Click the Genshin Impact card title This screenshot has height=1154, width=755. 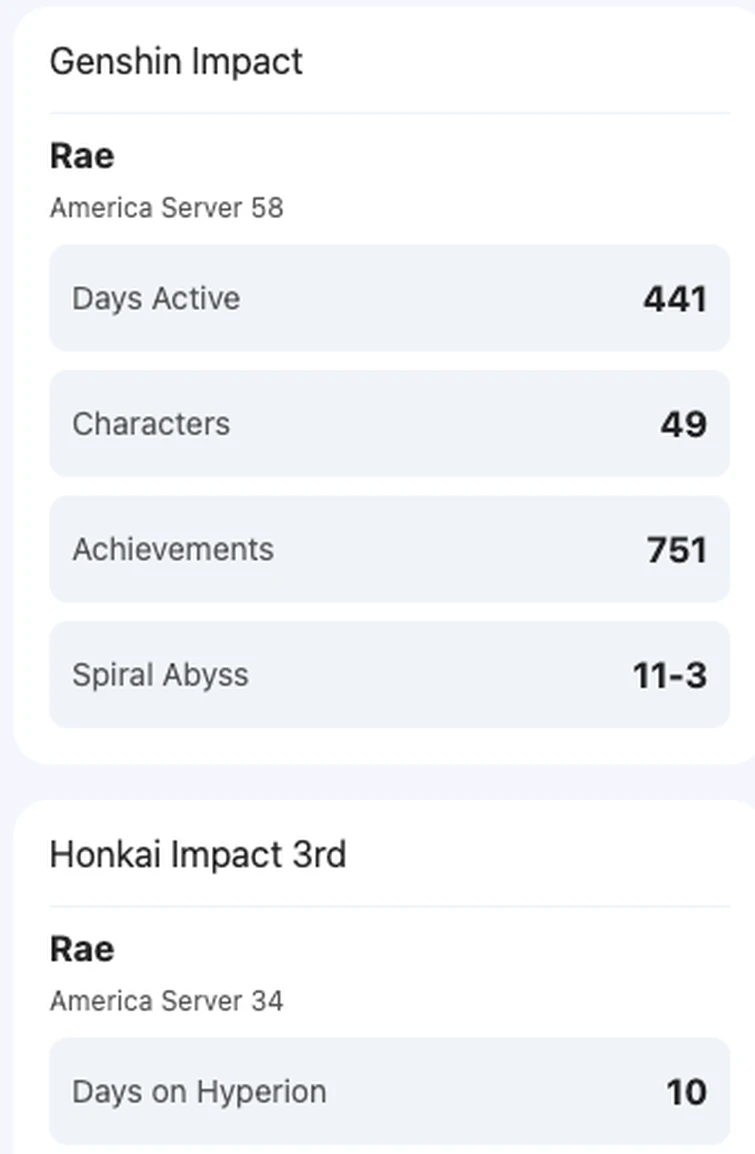pyautogui.click(x=176, y=62)
